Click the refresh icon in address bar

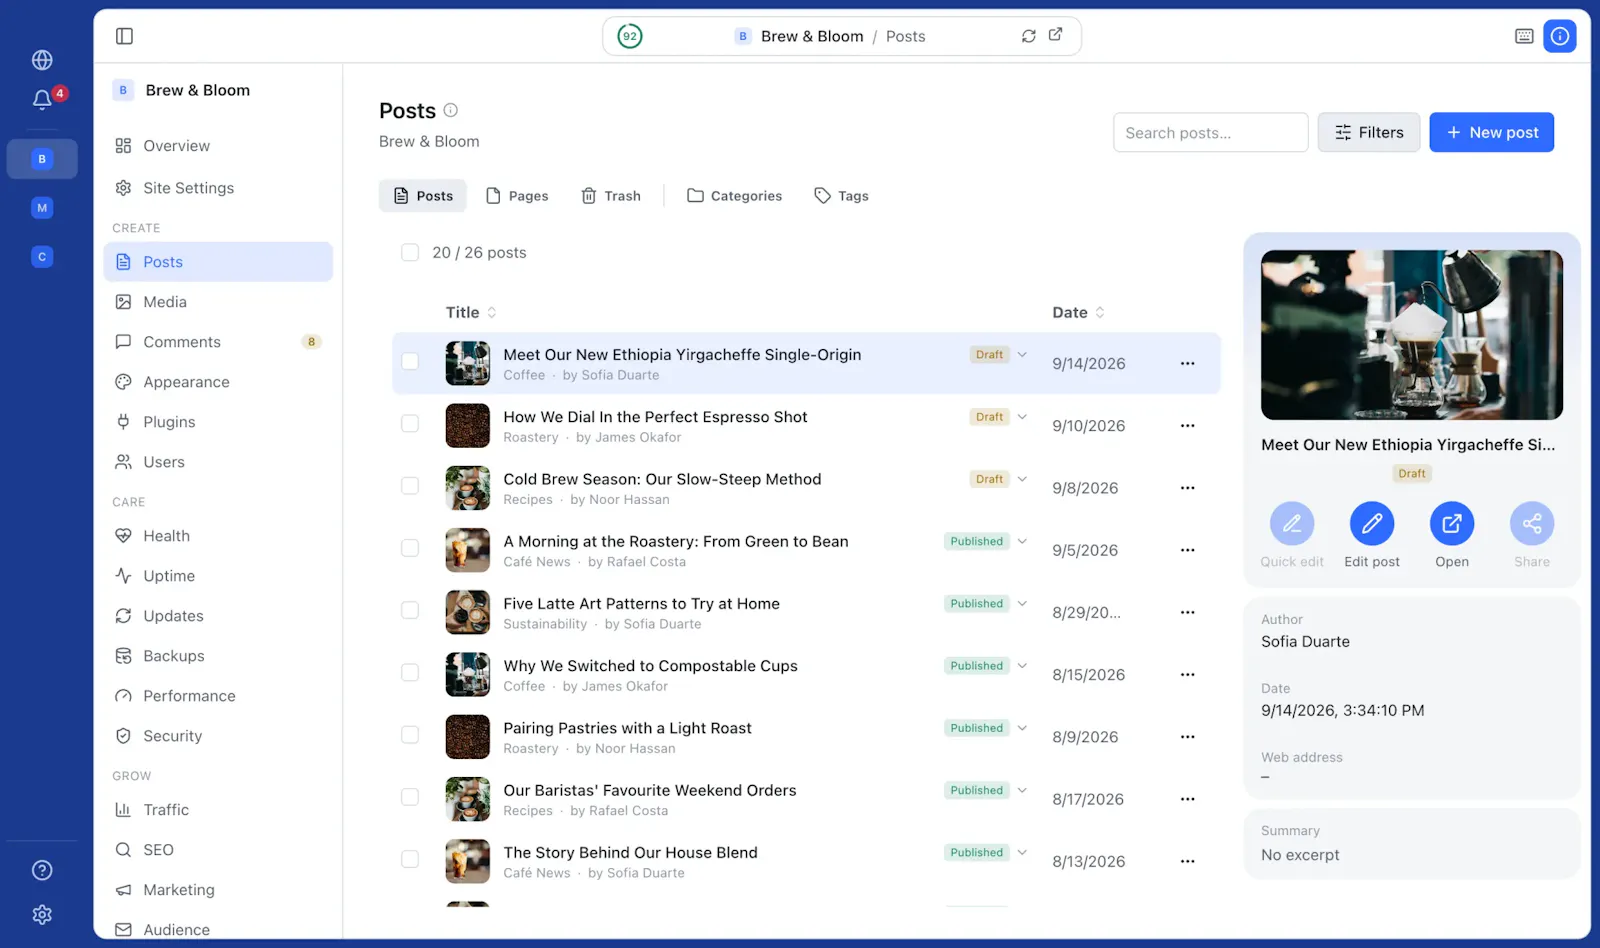click(1028, 36)
